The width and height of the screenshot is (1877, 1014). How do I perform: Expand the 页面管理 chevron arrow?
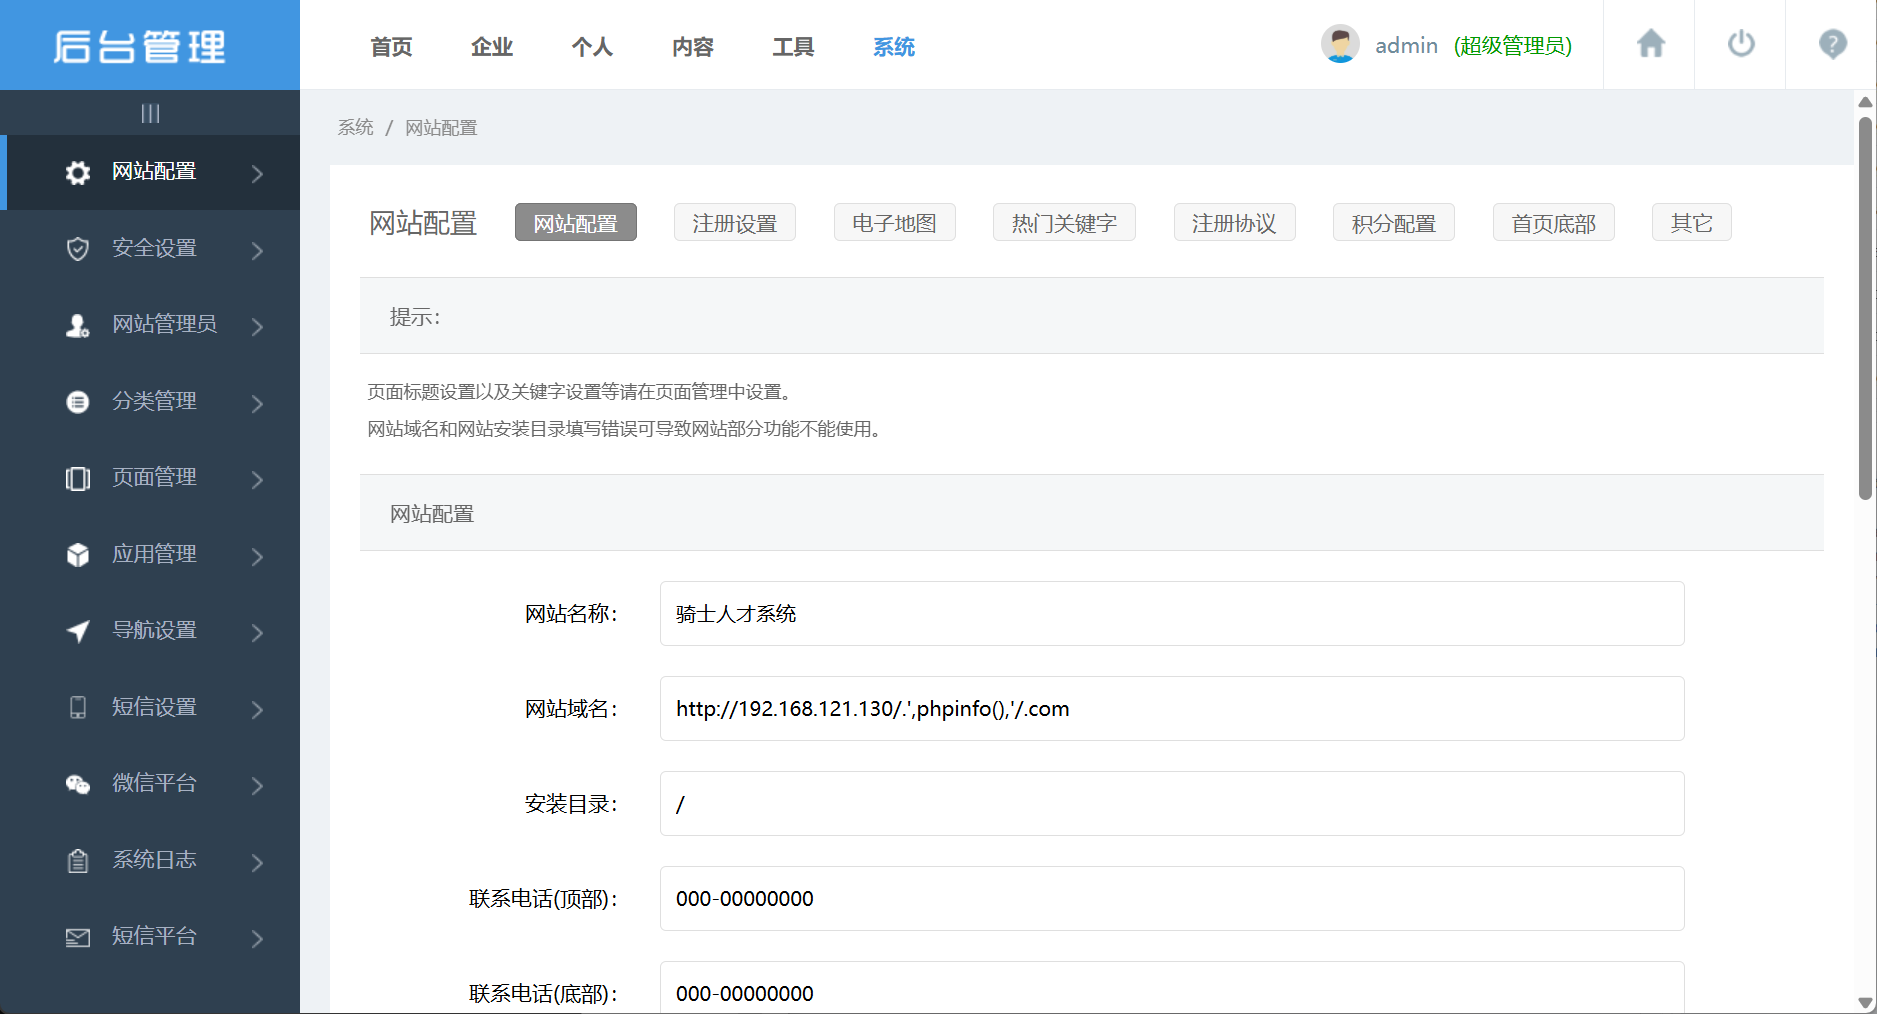tap(257, 479)
